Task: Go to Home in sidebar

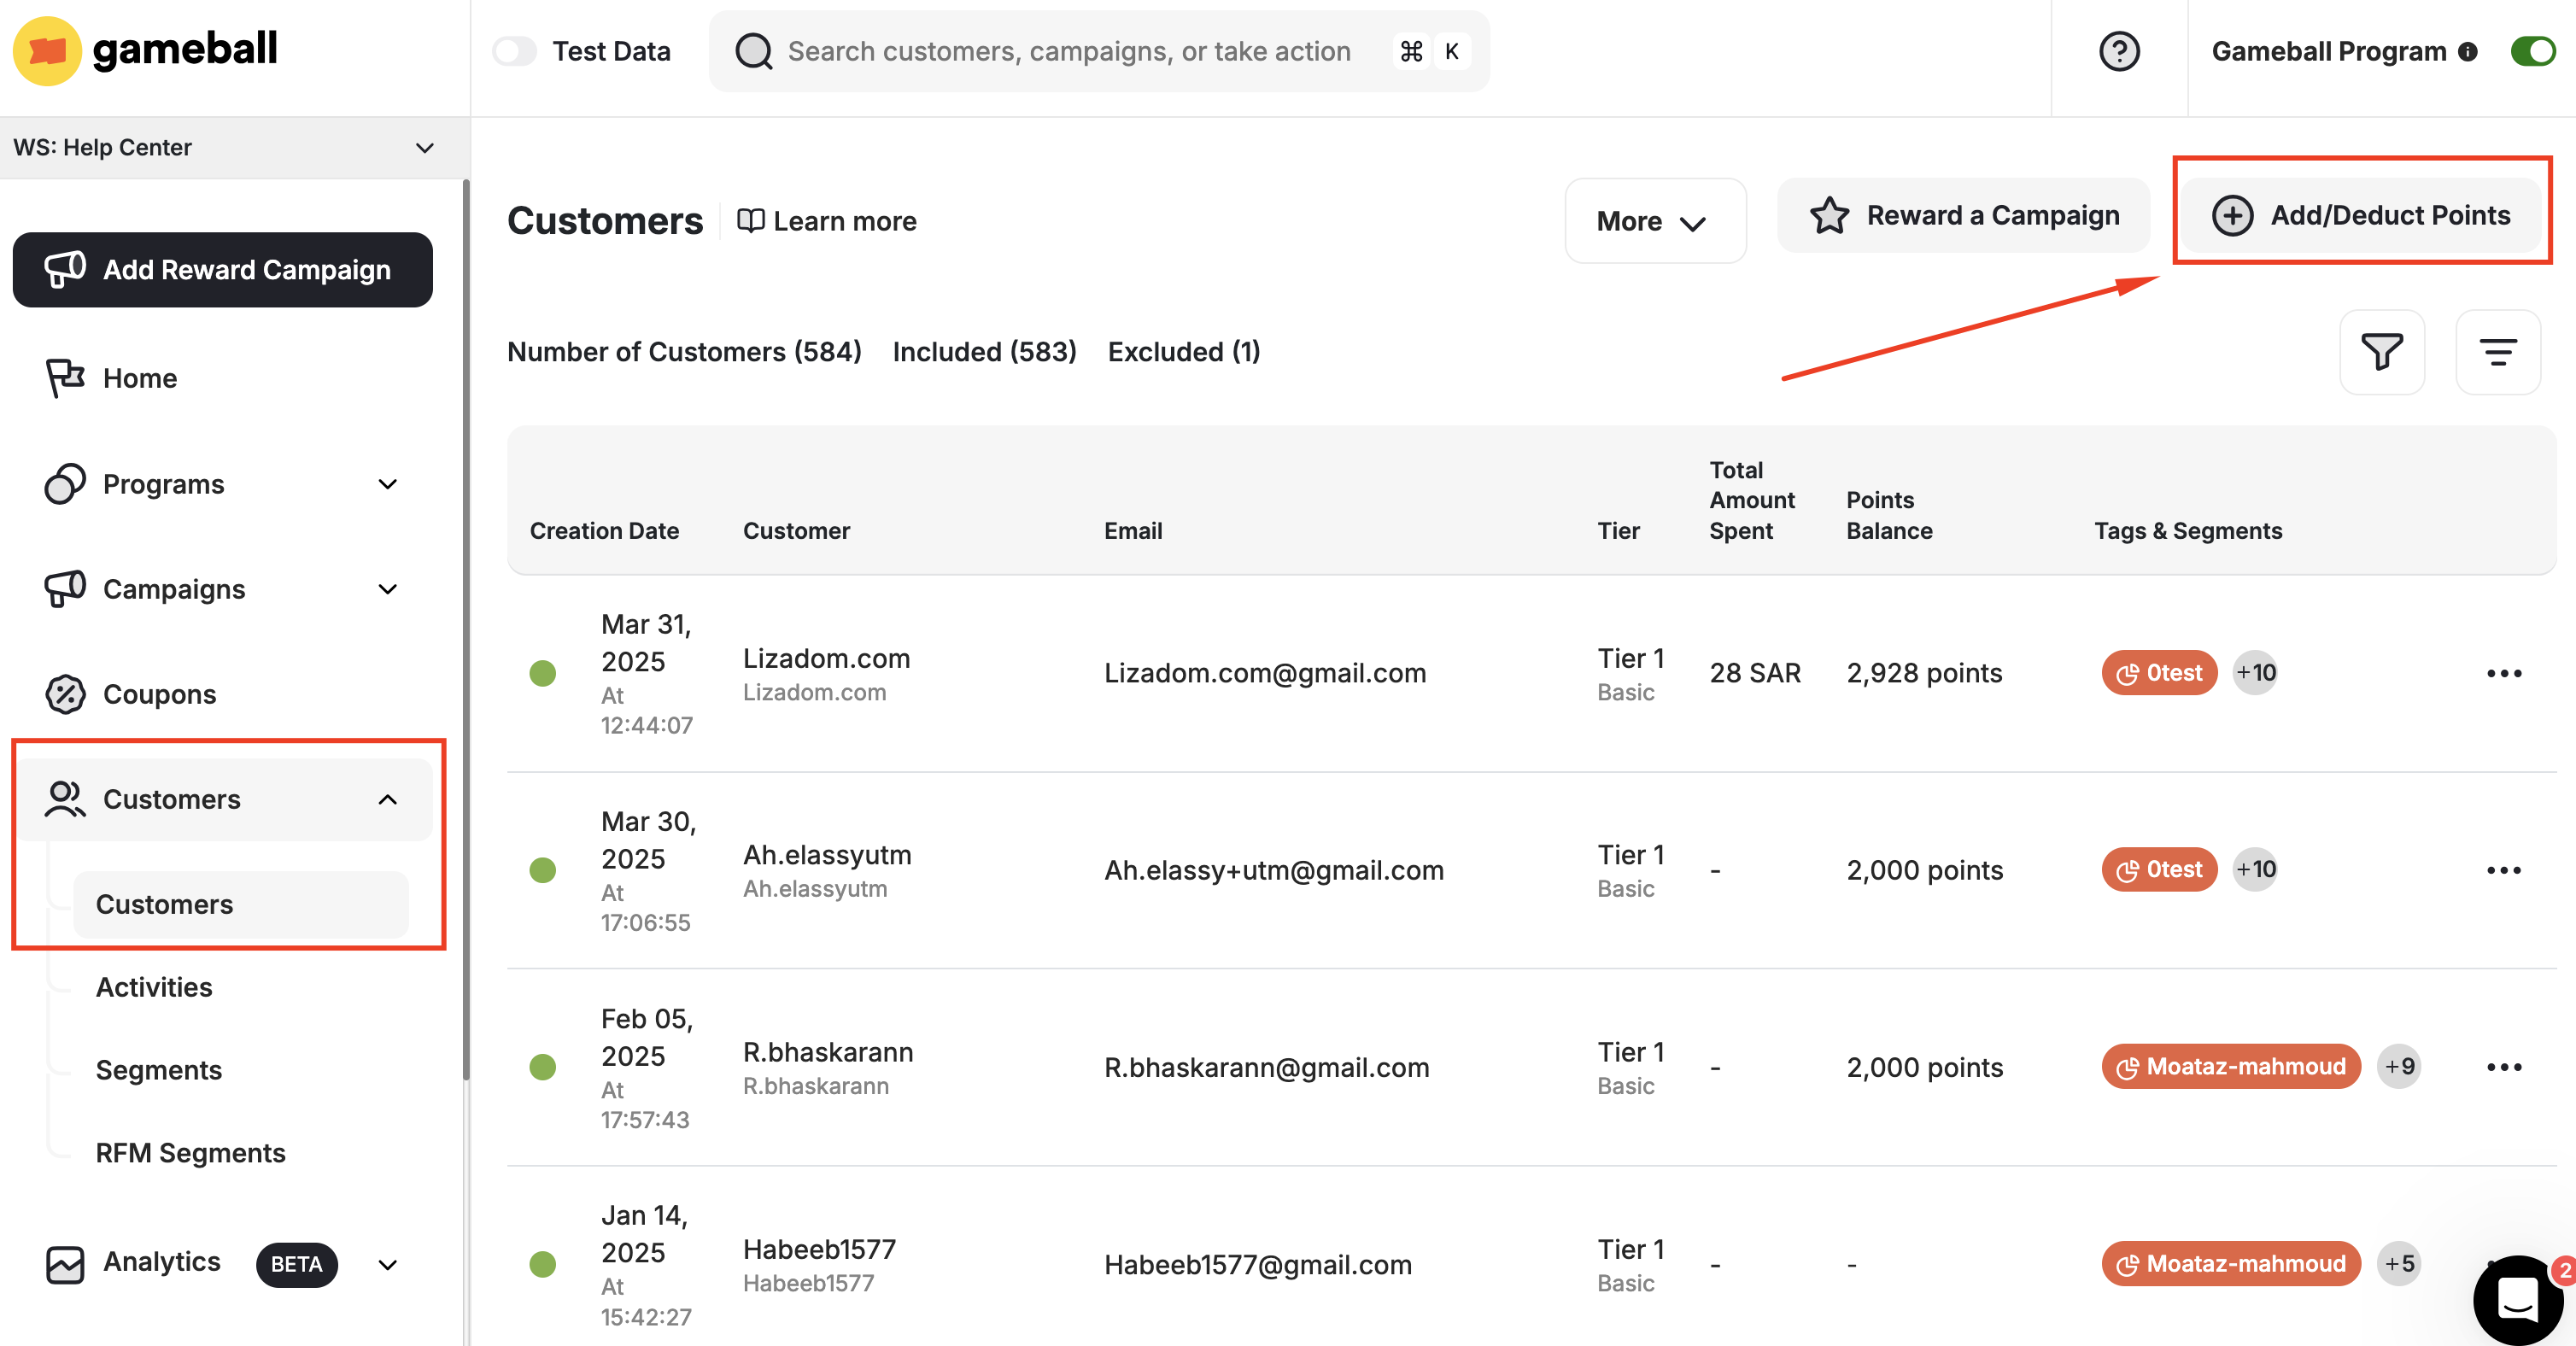Action: [x=140, y=378]
